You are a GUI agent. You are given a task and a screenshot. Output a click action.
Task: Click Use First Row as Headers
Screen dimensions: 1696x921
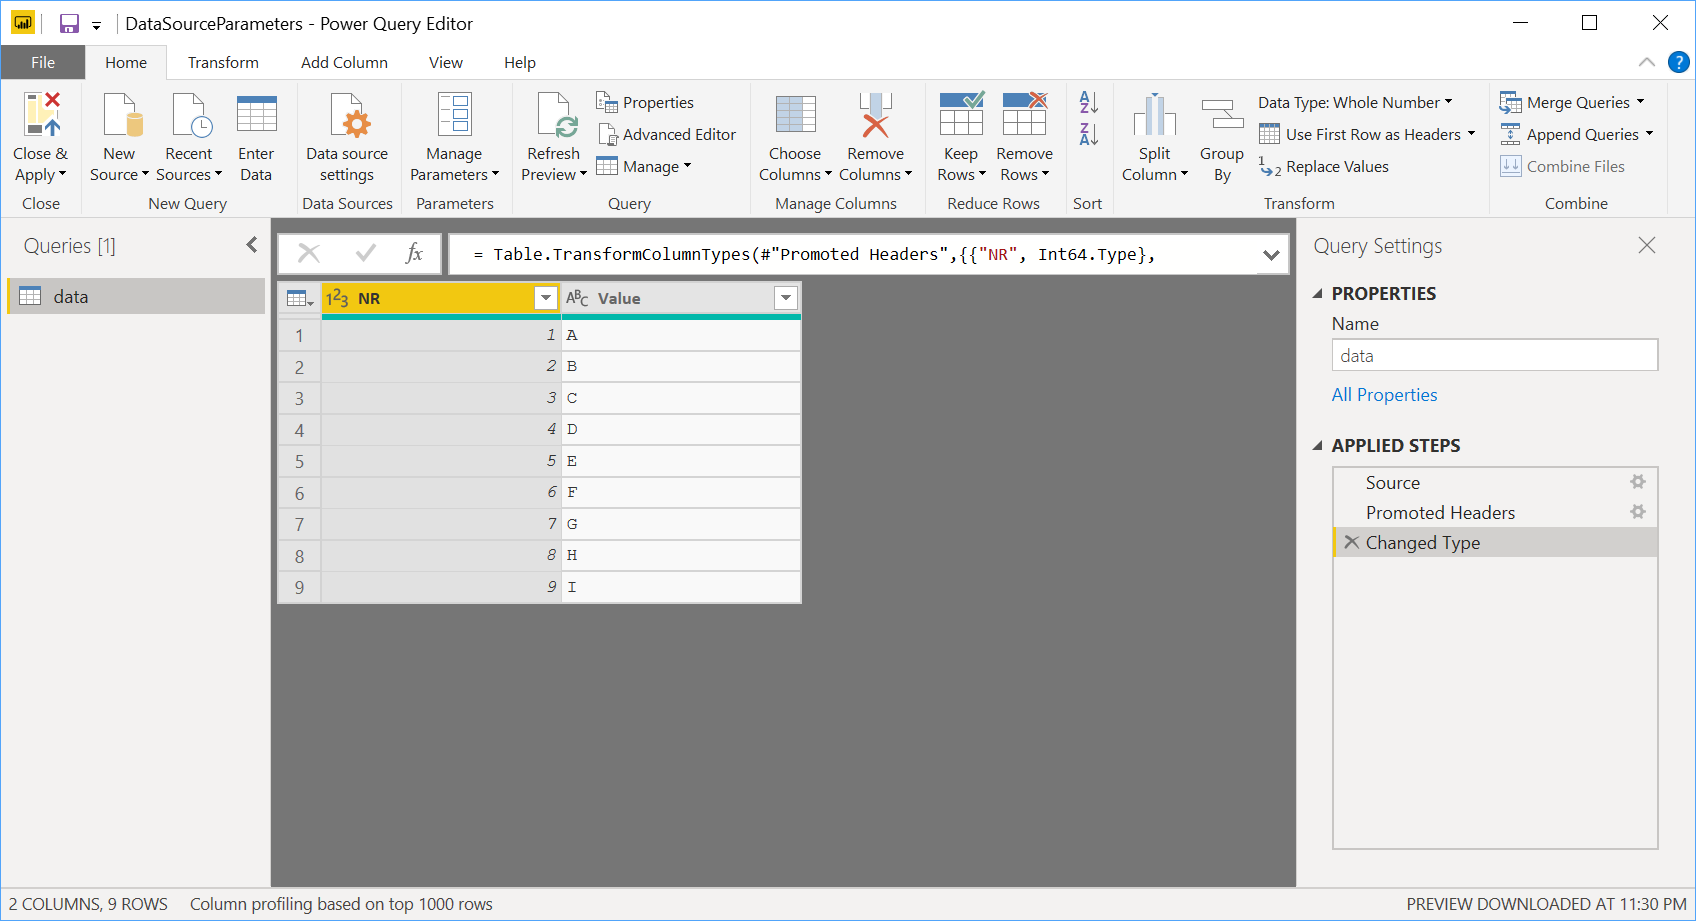1366,135
